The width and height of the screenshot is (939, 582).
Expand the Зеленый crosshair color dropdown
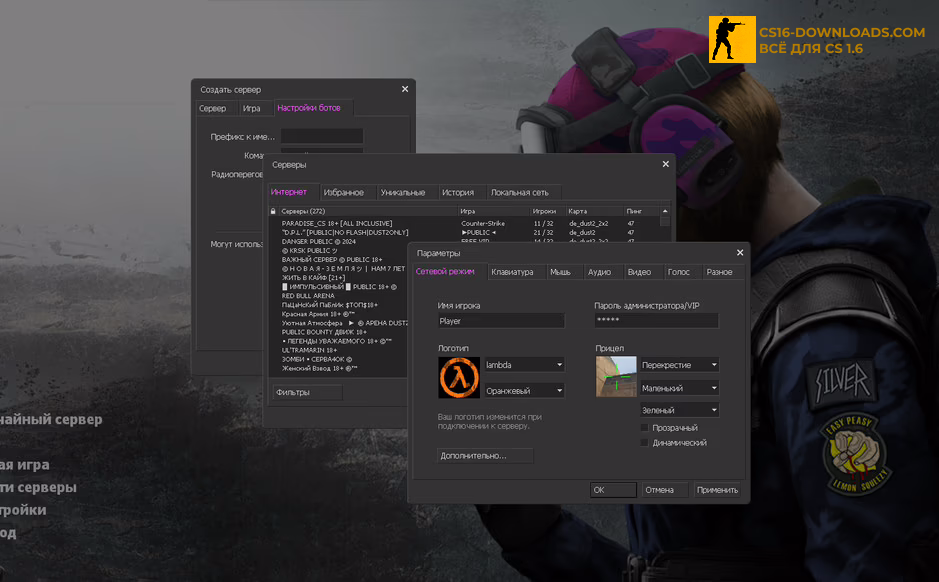680,410
